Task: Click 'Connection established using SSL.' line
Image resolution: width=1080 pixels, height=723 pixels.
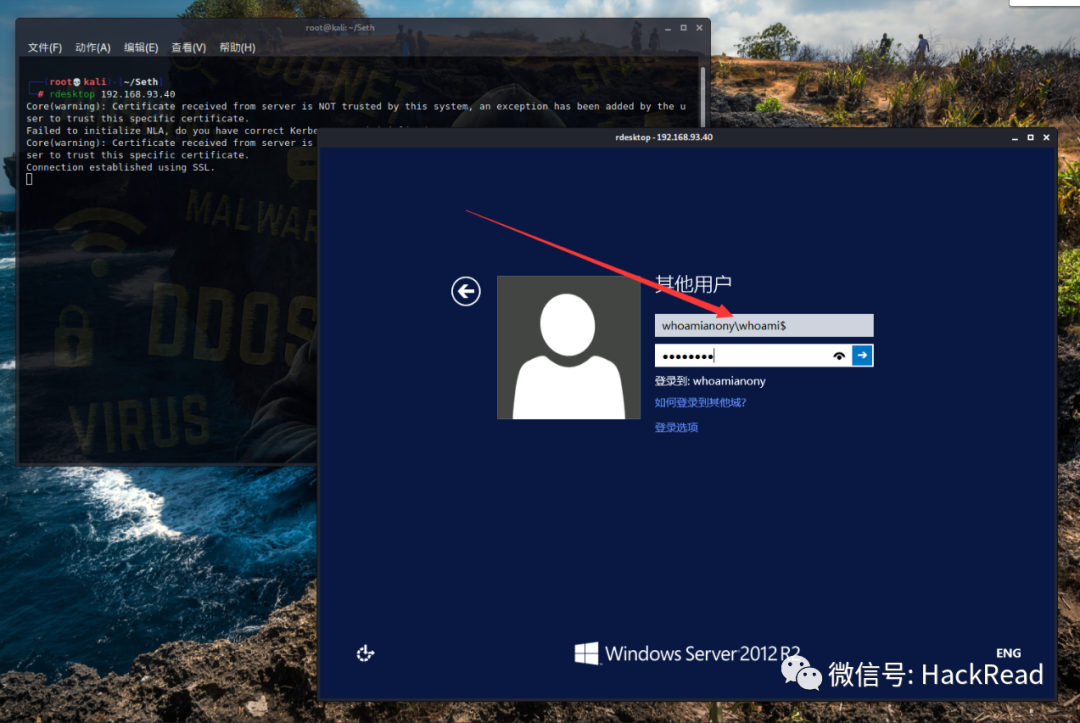Action: click(x=121, y=167)
